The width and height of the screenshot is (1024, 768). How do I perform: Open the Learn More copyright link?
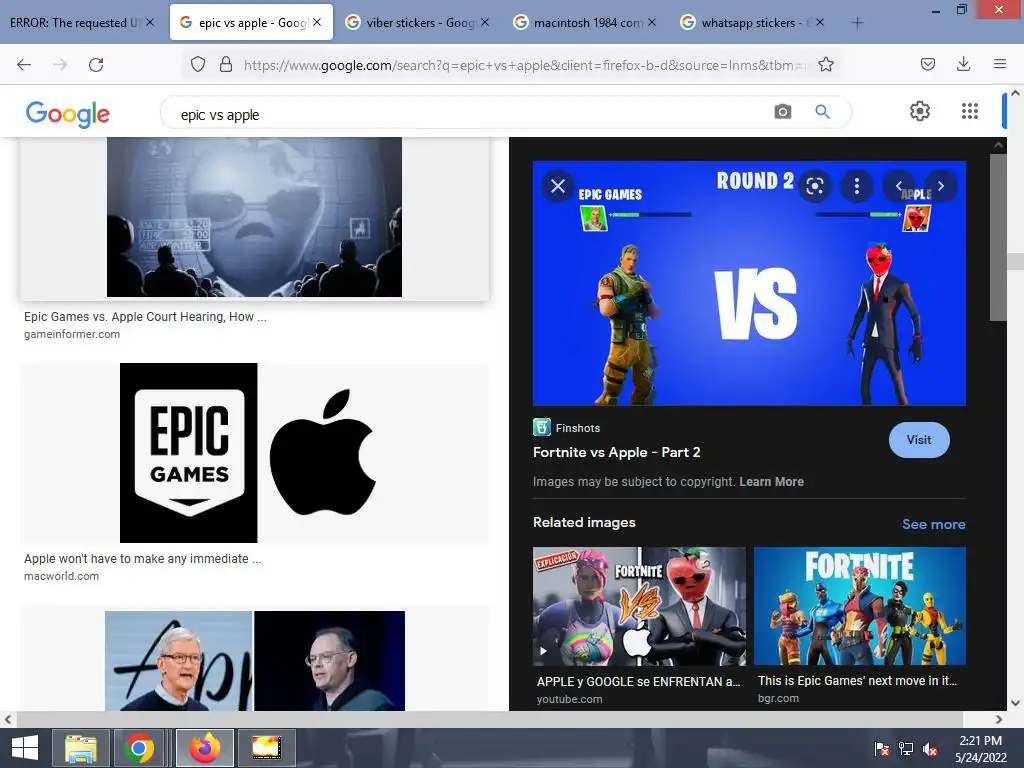click(771, 482)
